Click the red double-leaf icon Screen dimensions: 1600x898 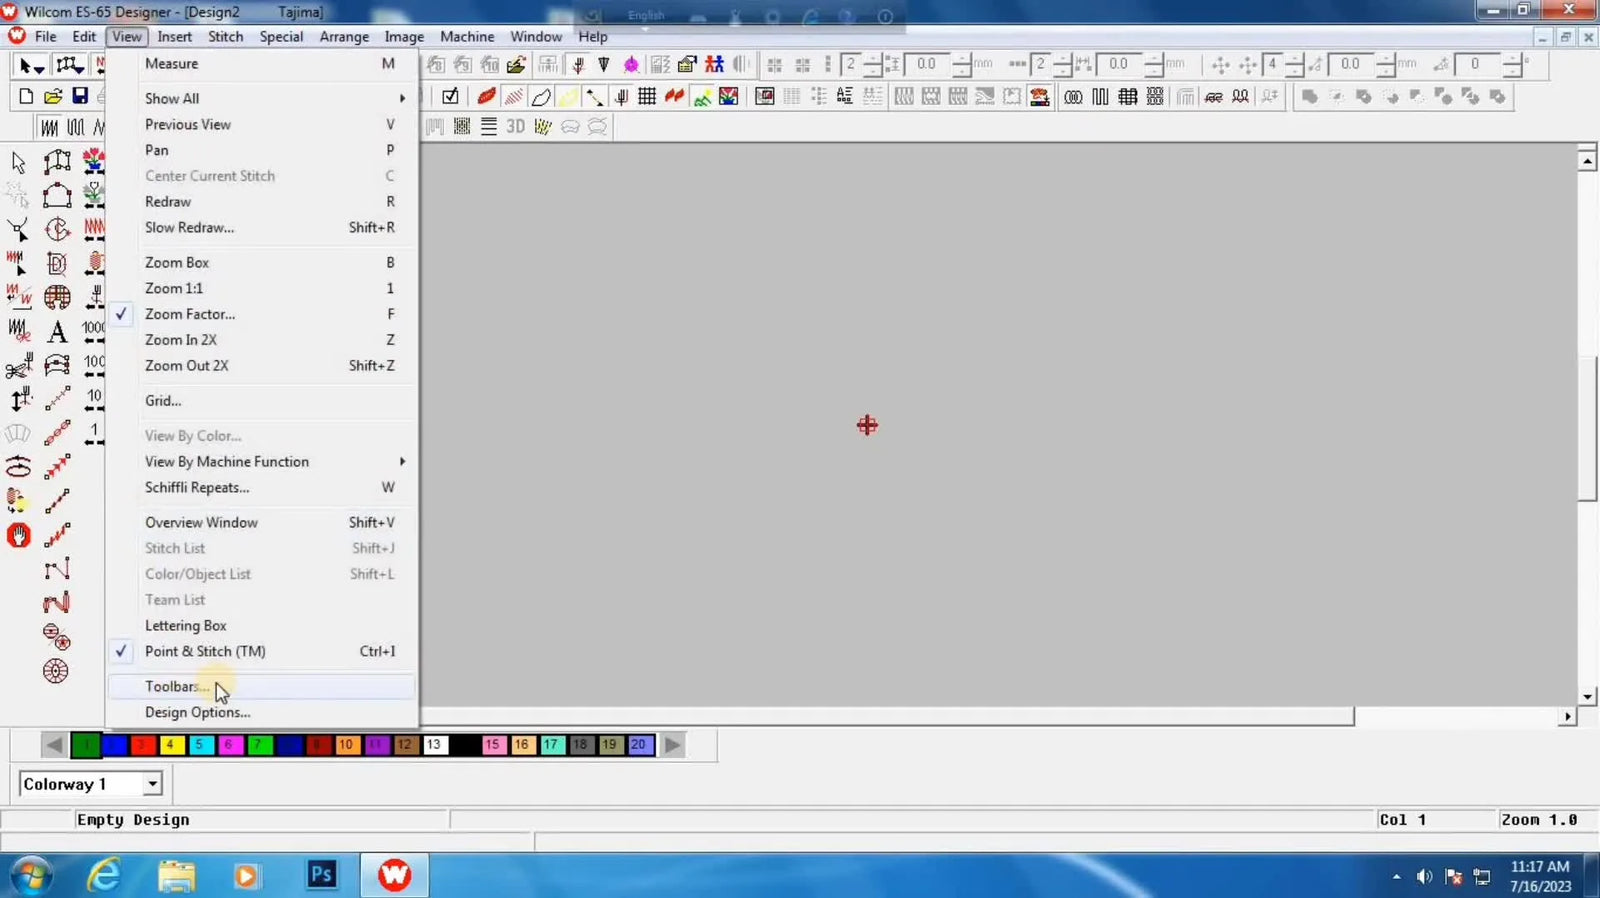(675, 96)
